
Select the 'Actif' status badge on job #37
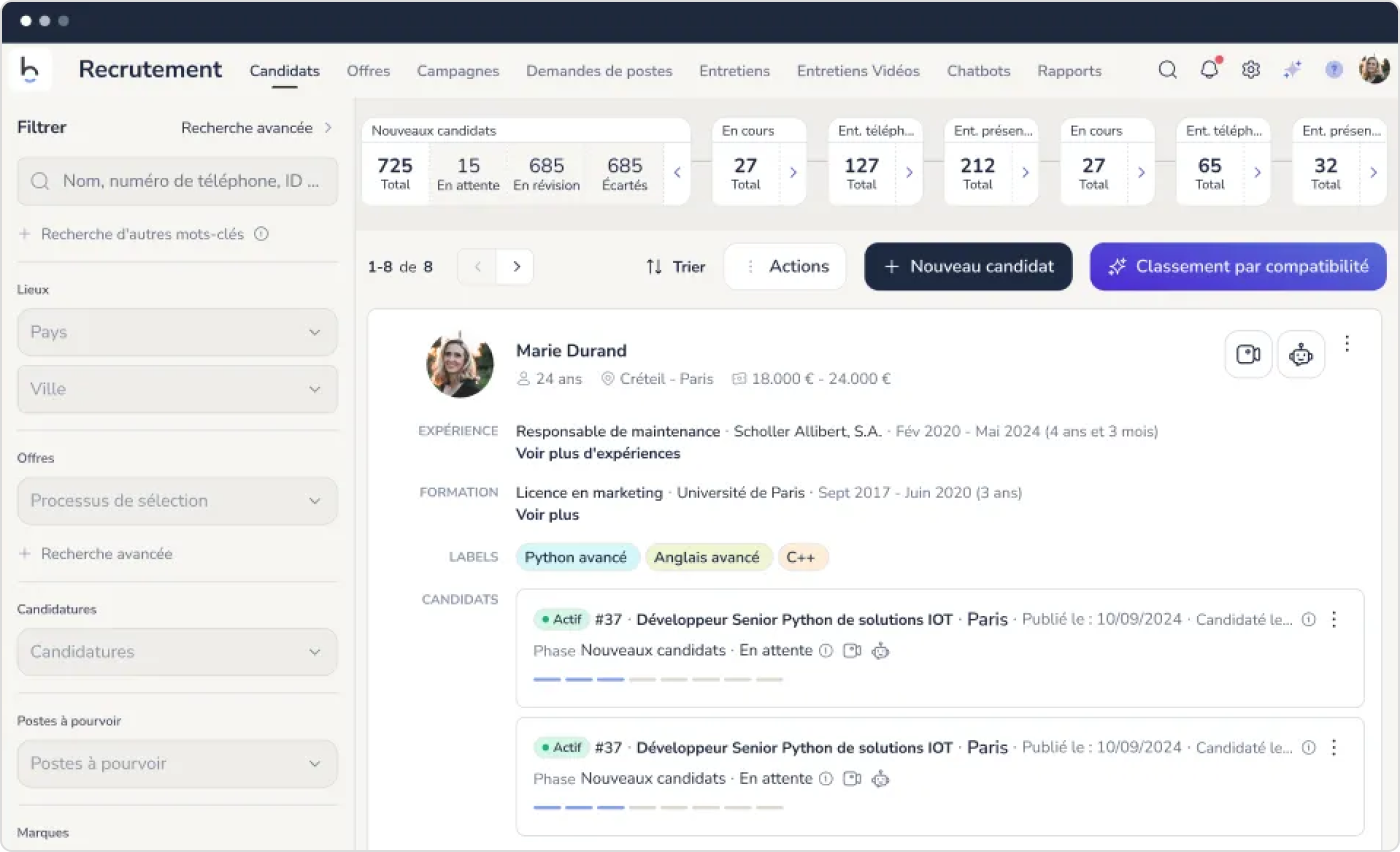coord(561,619)
